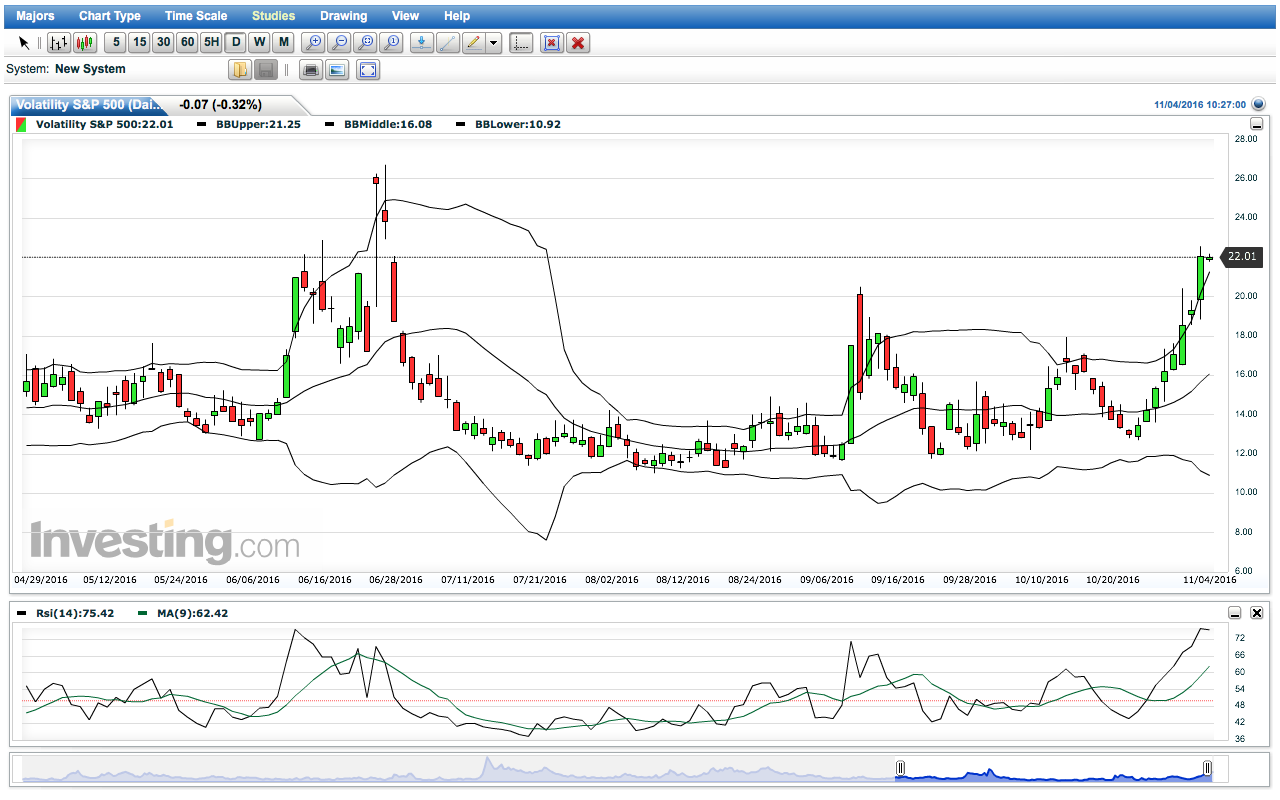Image resolution: width=1280 pixels, height=800 pixels.
Task: Select the bar chart type icon
Action: [x=59, y=42]
